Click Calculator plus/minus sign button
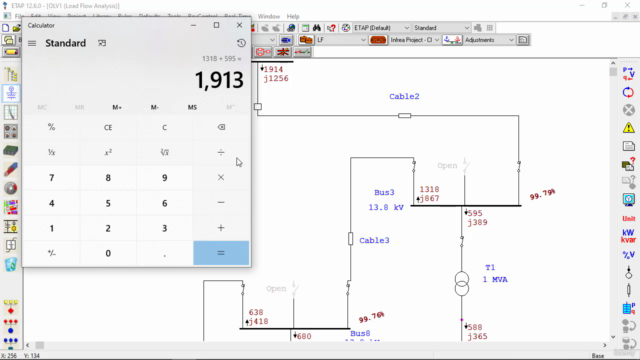Viewport: 640px width, 360px height. 51,253
